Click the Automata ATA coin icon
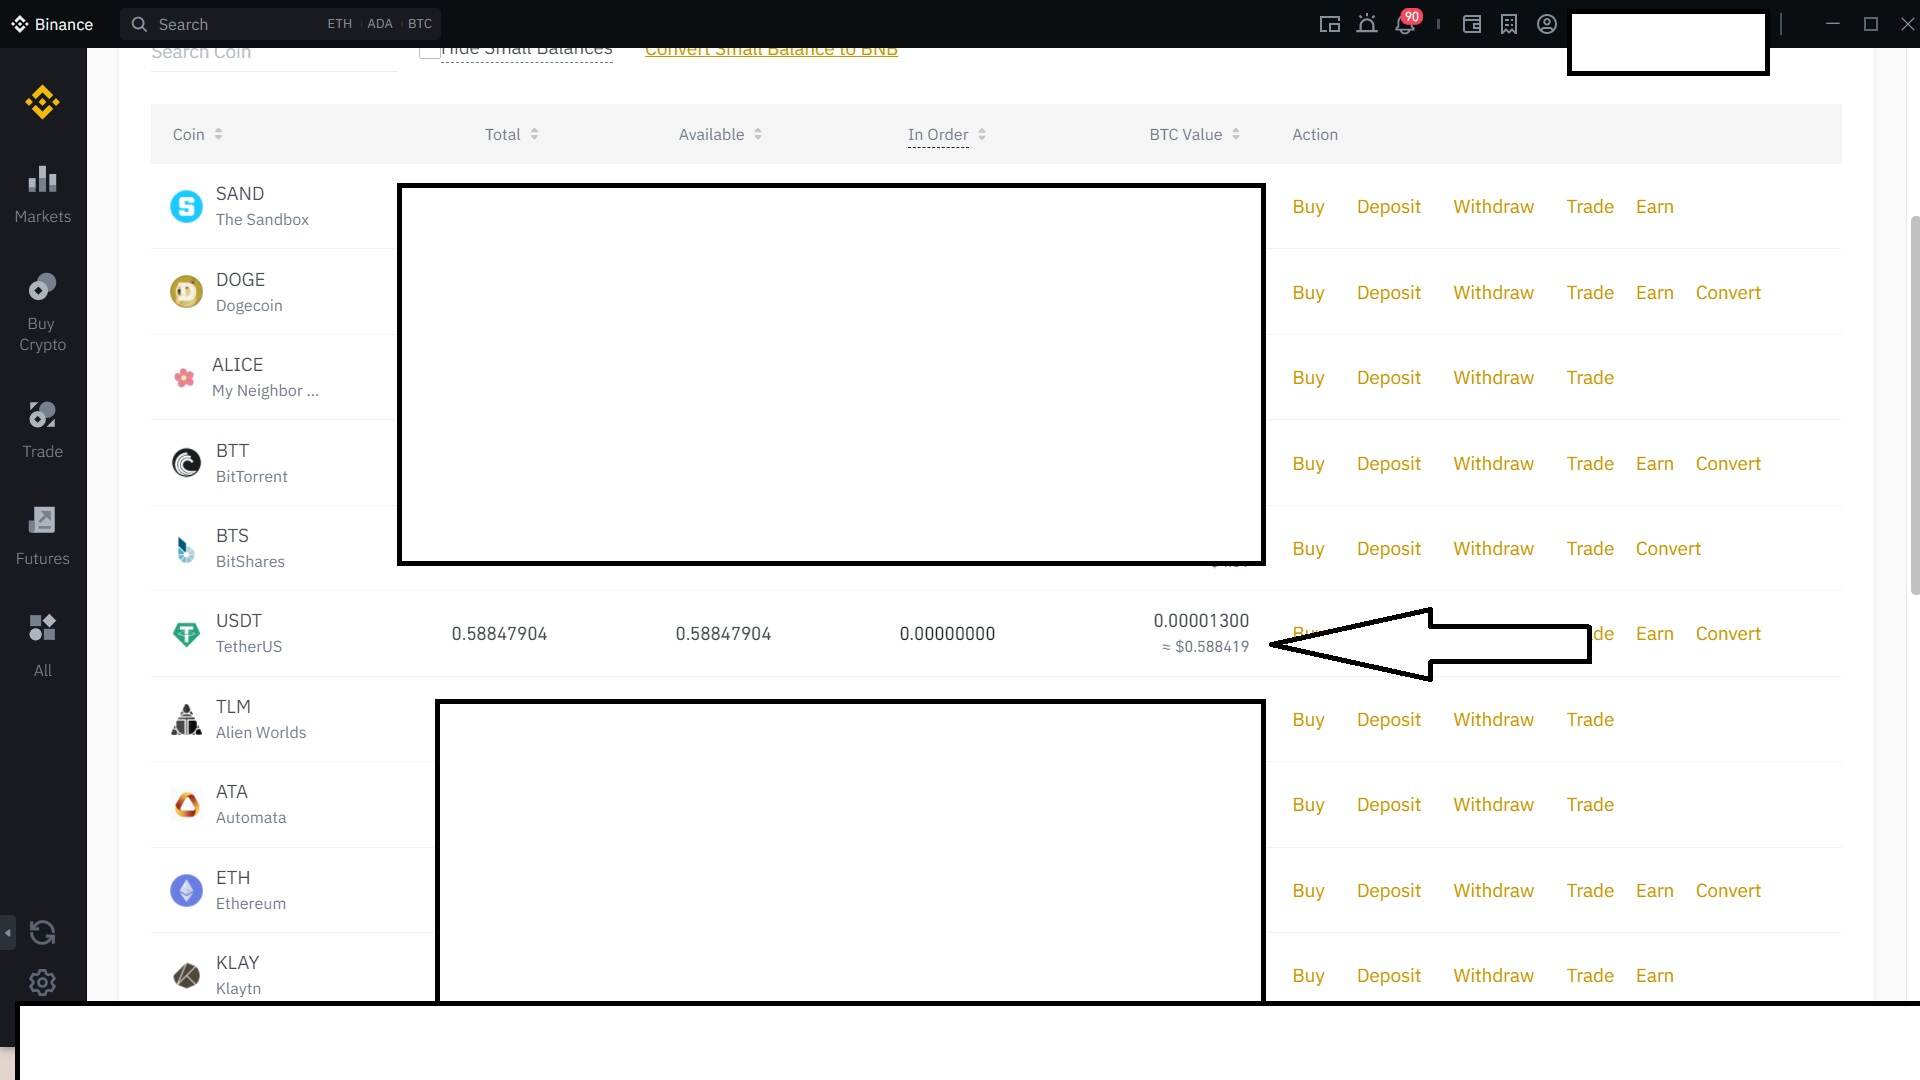Image resolution: width=1920 pixels, height=1080 pixels. click(x=186, y=805)
